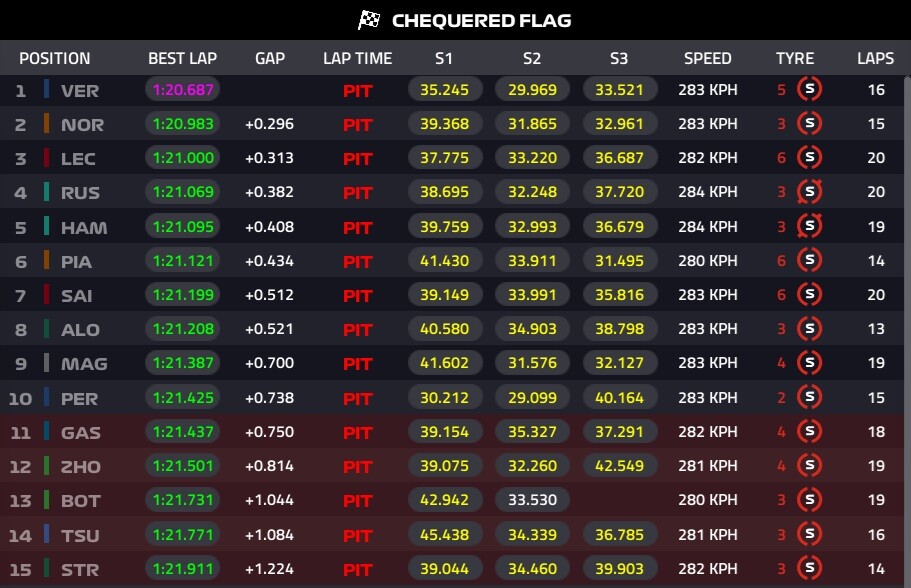911x588 pixels.
Task: Click Verstappen's blue team colour bar
Action: pyautogui.click(x=46, y=90)
